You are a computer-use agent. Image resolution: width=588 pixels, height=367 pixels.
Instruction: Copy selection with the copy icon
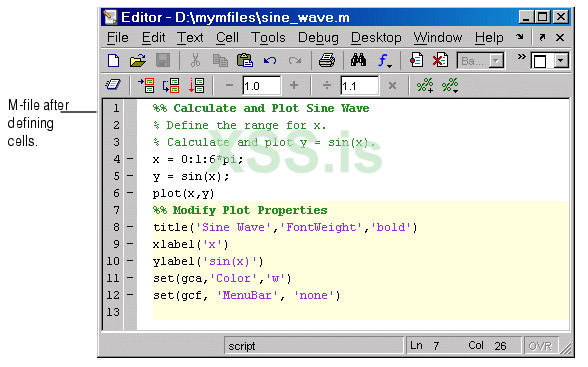220,60
